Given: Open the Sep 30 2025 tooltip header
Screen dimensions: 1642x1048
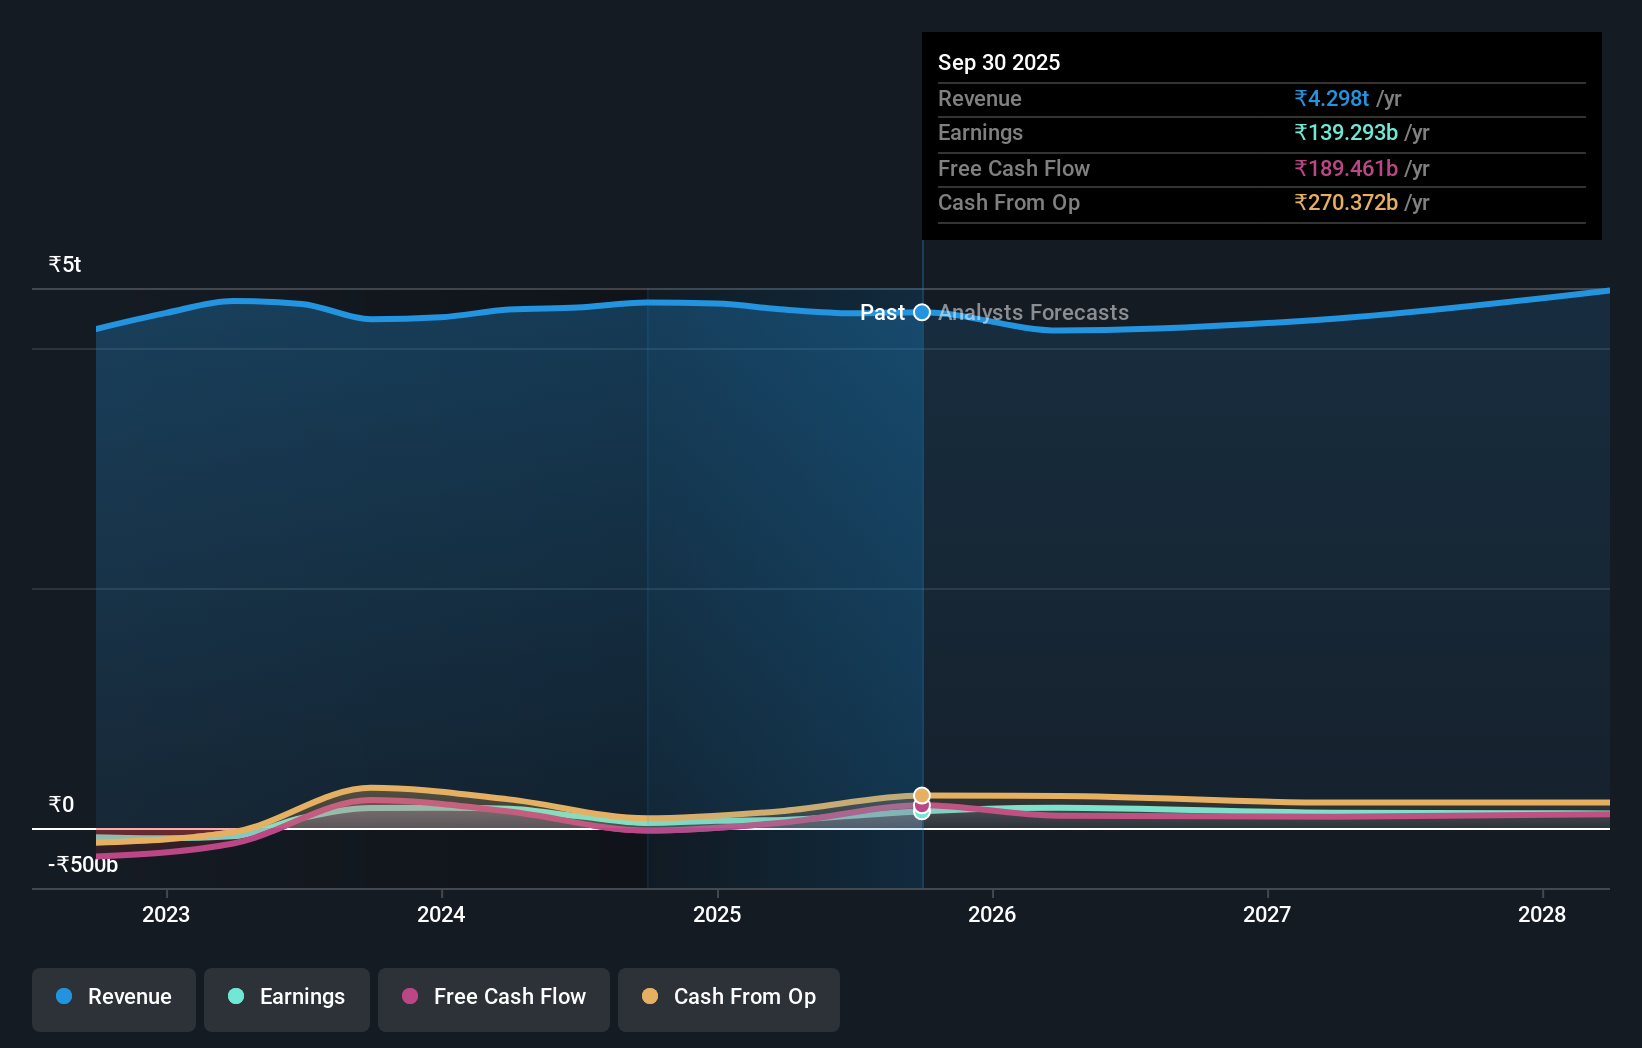Looking at the screenshot, I should pyautogui.click(x=998, y=62).
